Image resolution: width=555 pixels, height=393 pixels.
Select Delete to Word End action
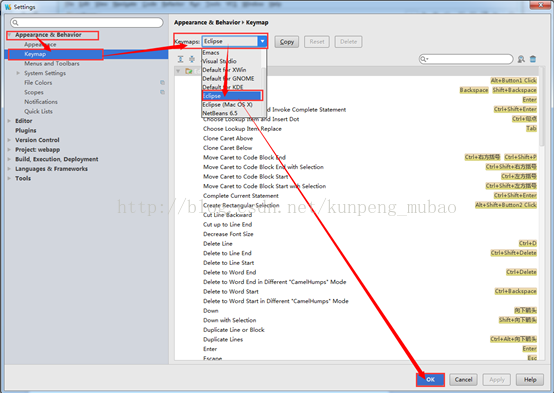(230, 272)
